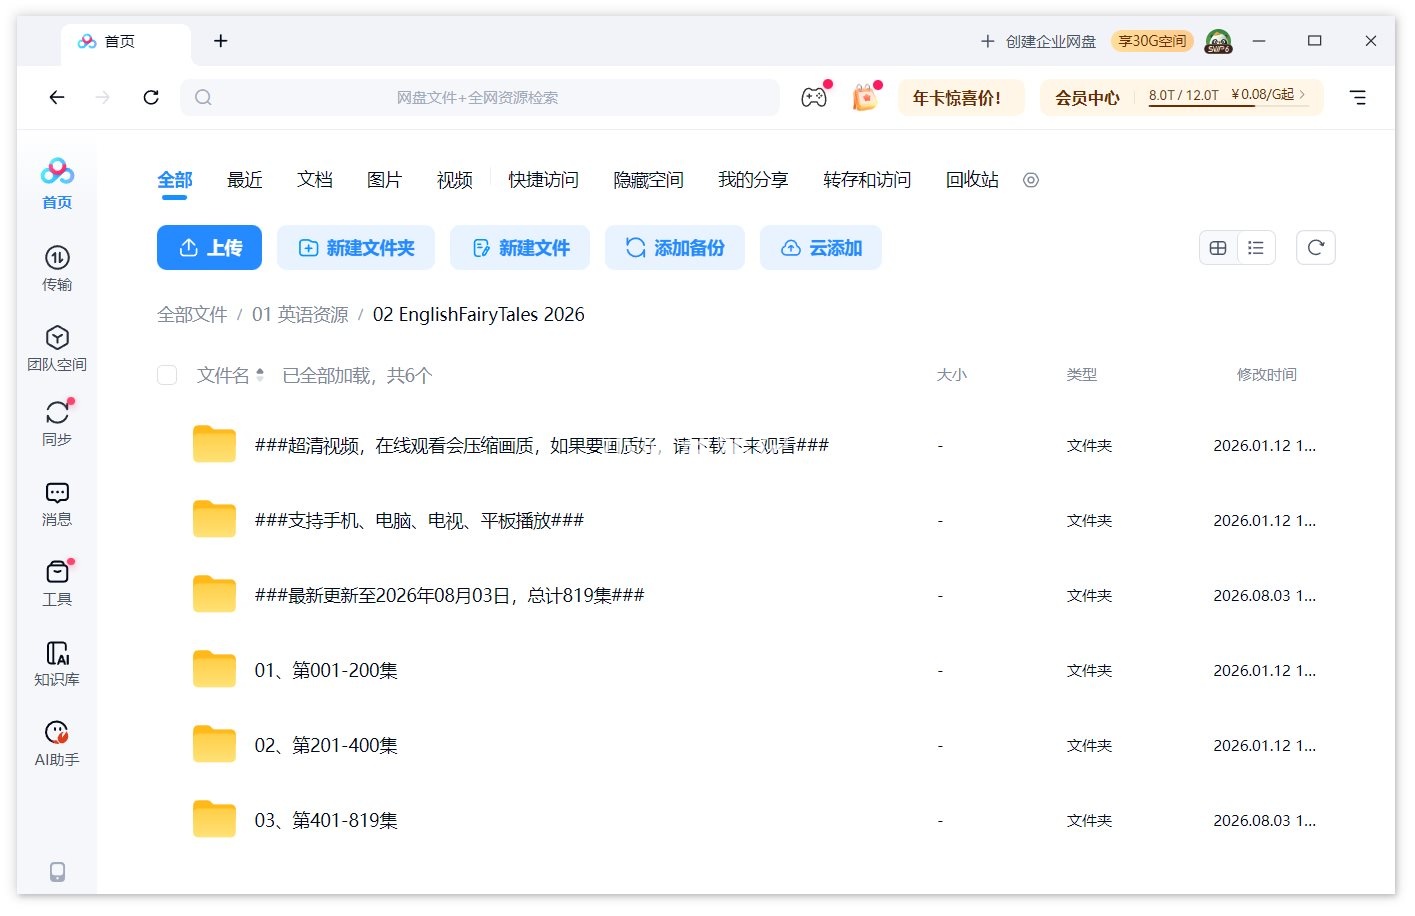Open the 传输 transfer panel
This screenshot has height=916, width=1415.
57,268
